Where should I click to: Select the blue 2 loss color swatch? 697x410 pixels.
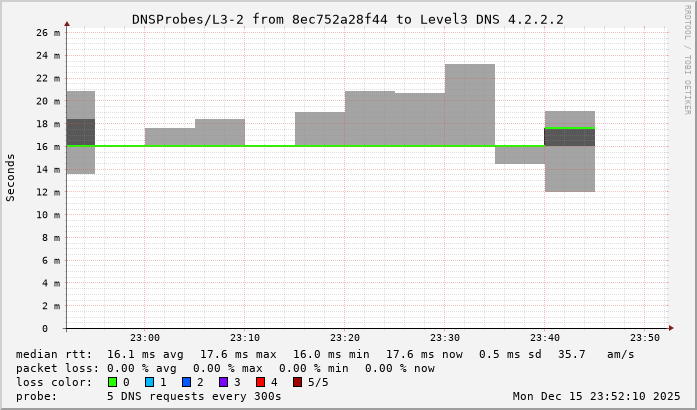(x=186, y=382)
